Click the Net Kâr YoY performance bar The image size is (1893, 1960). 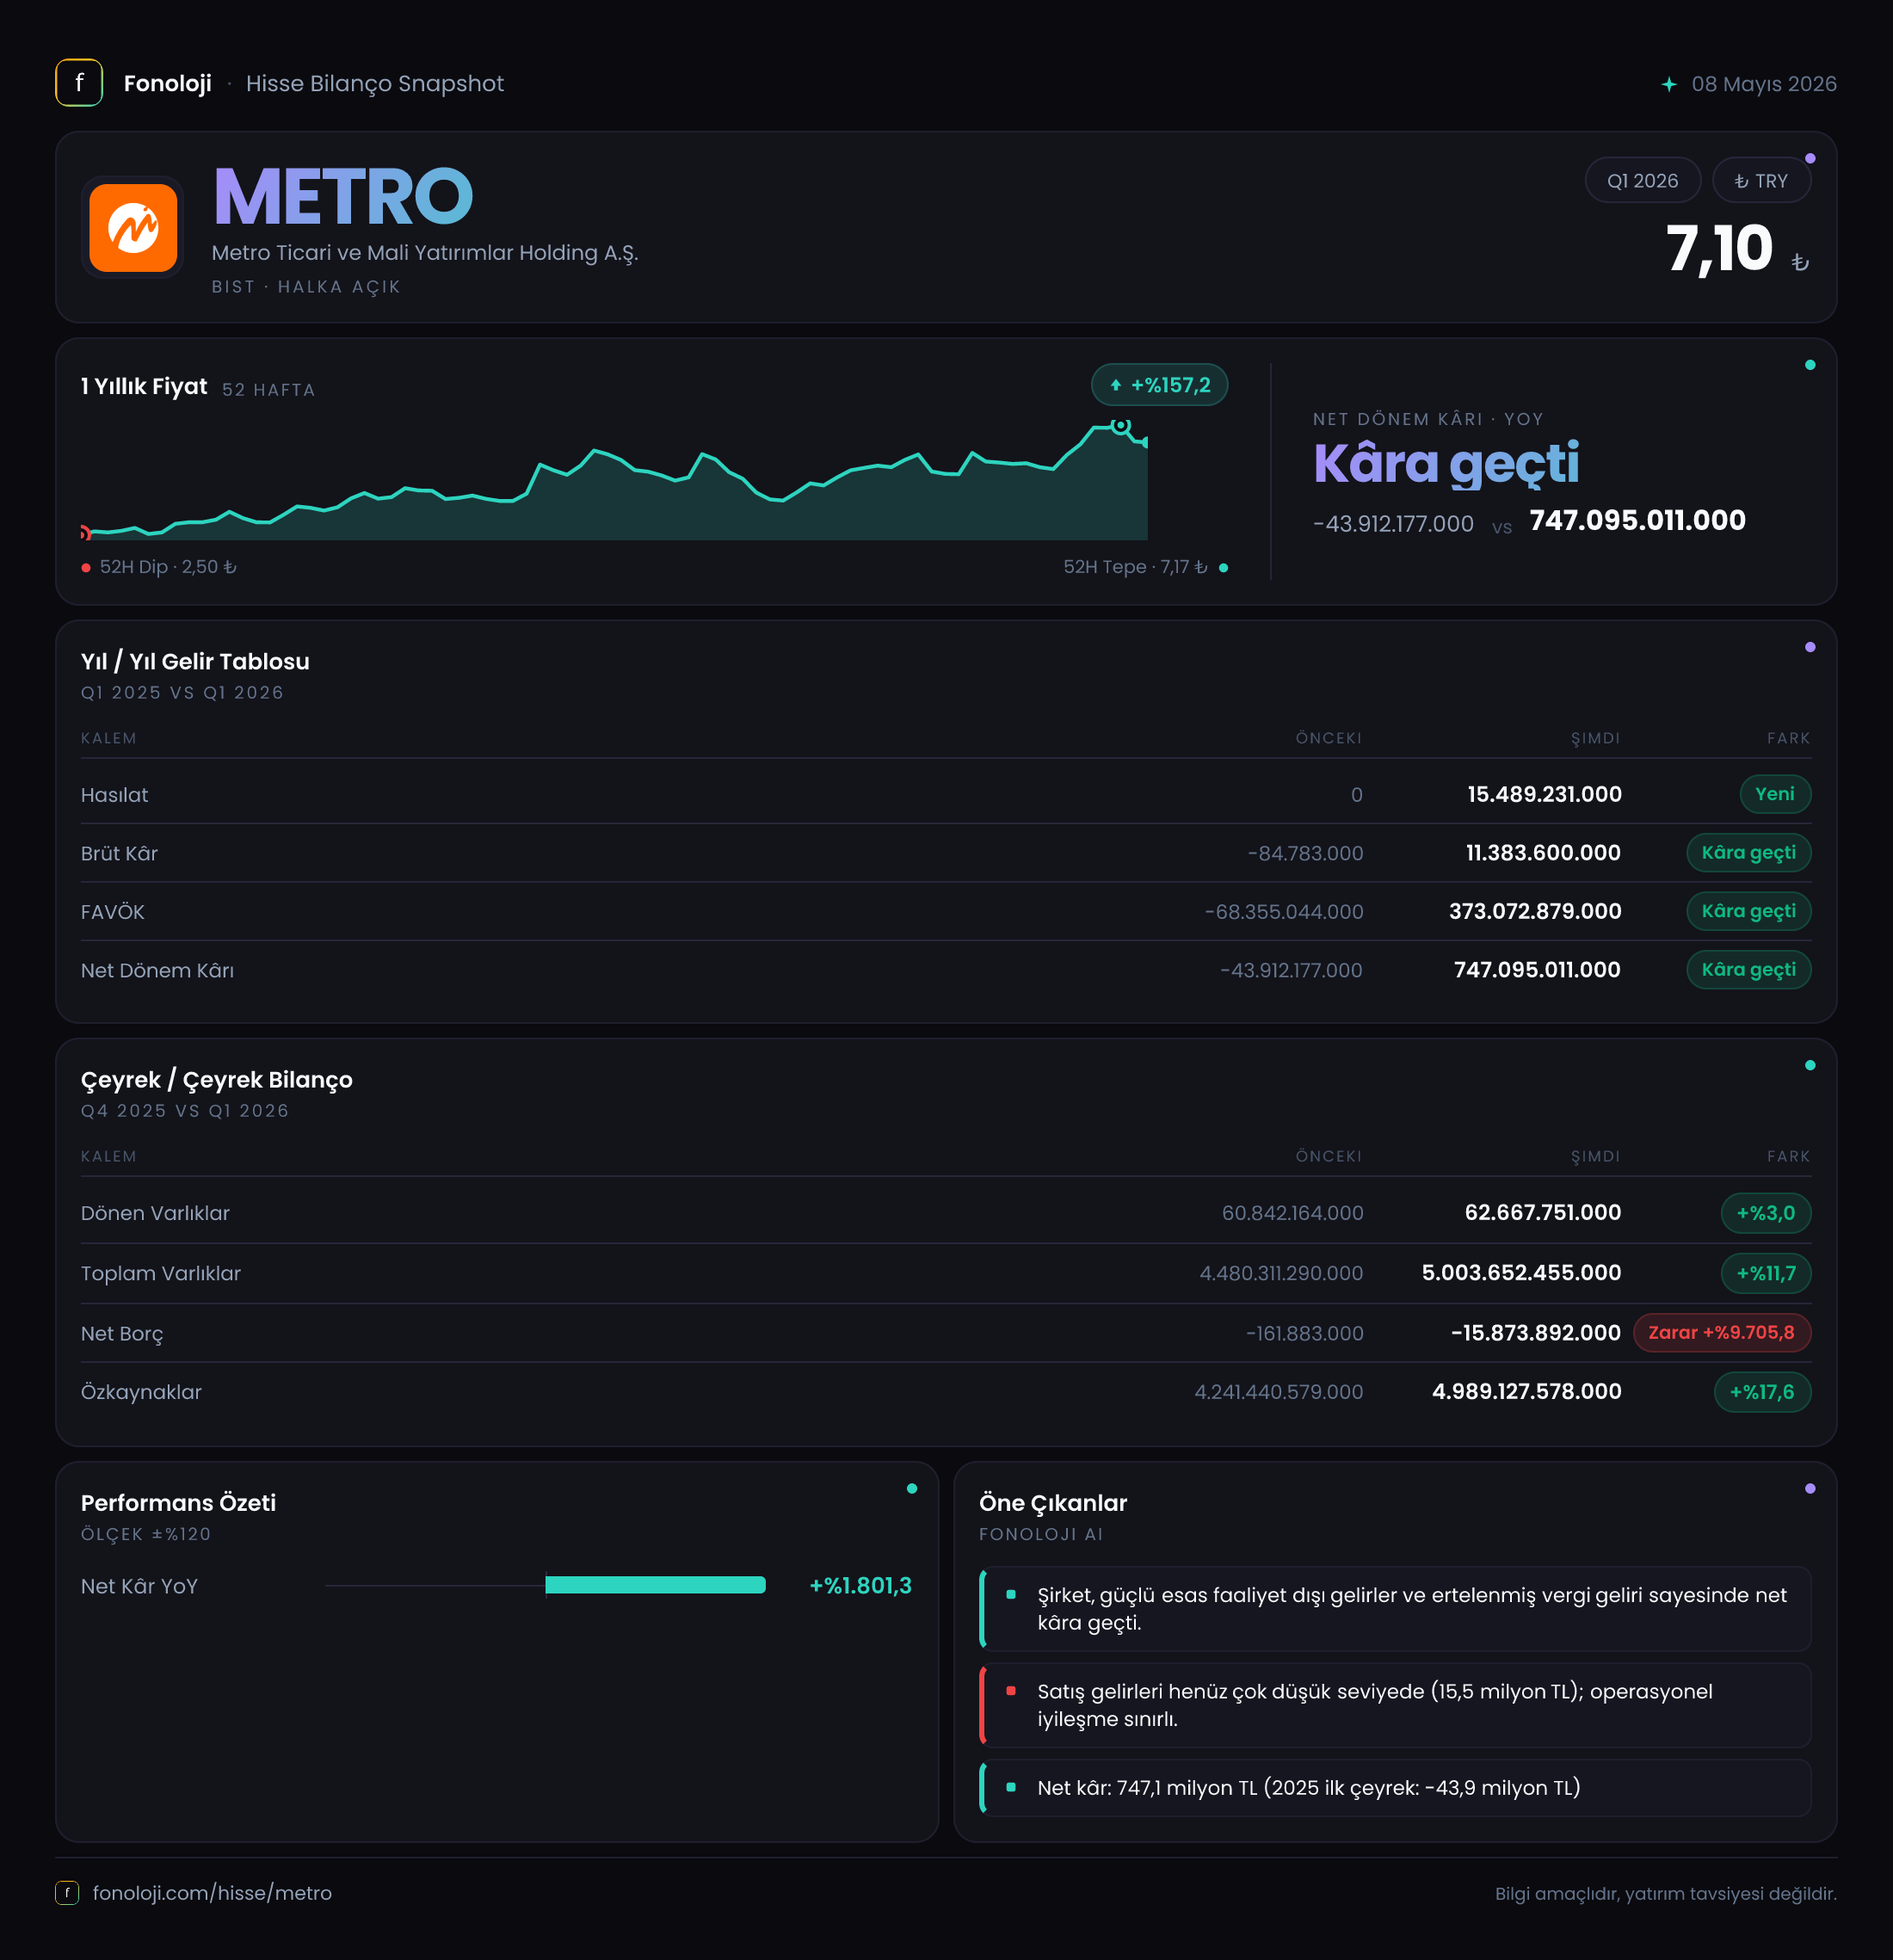point(655,1585)
